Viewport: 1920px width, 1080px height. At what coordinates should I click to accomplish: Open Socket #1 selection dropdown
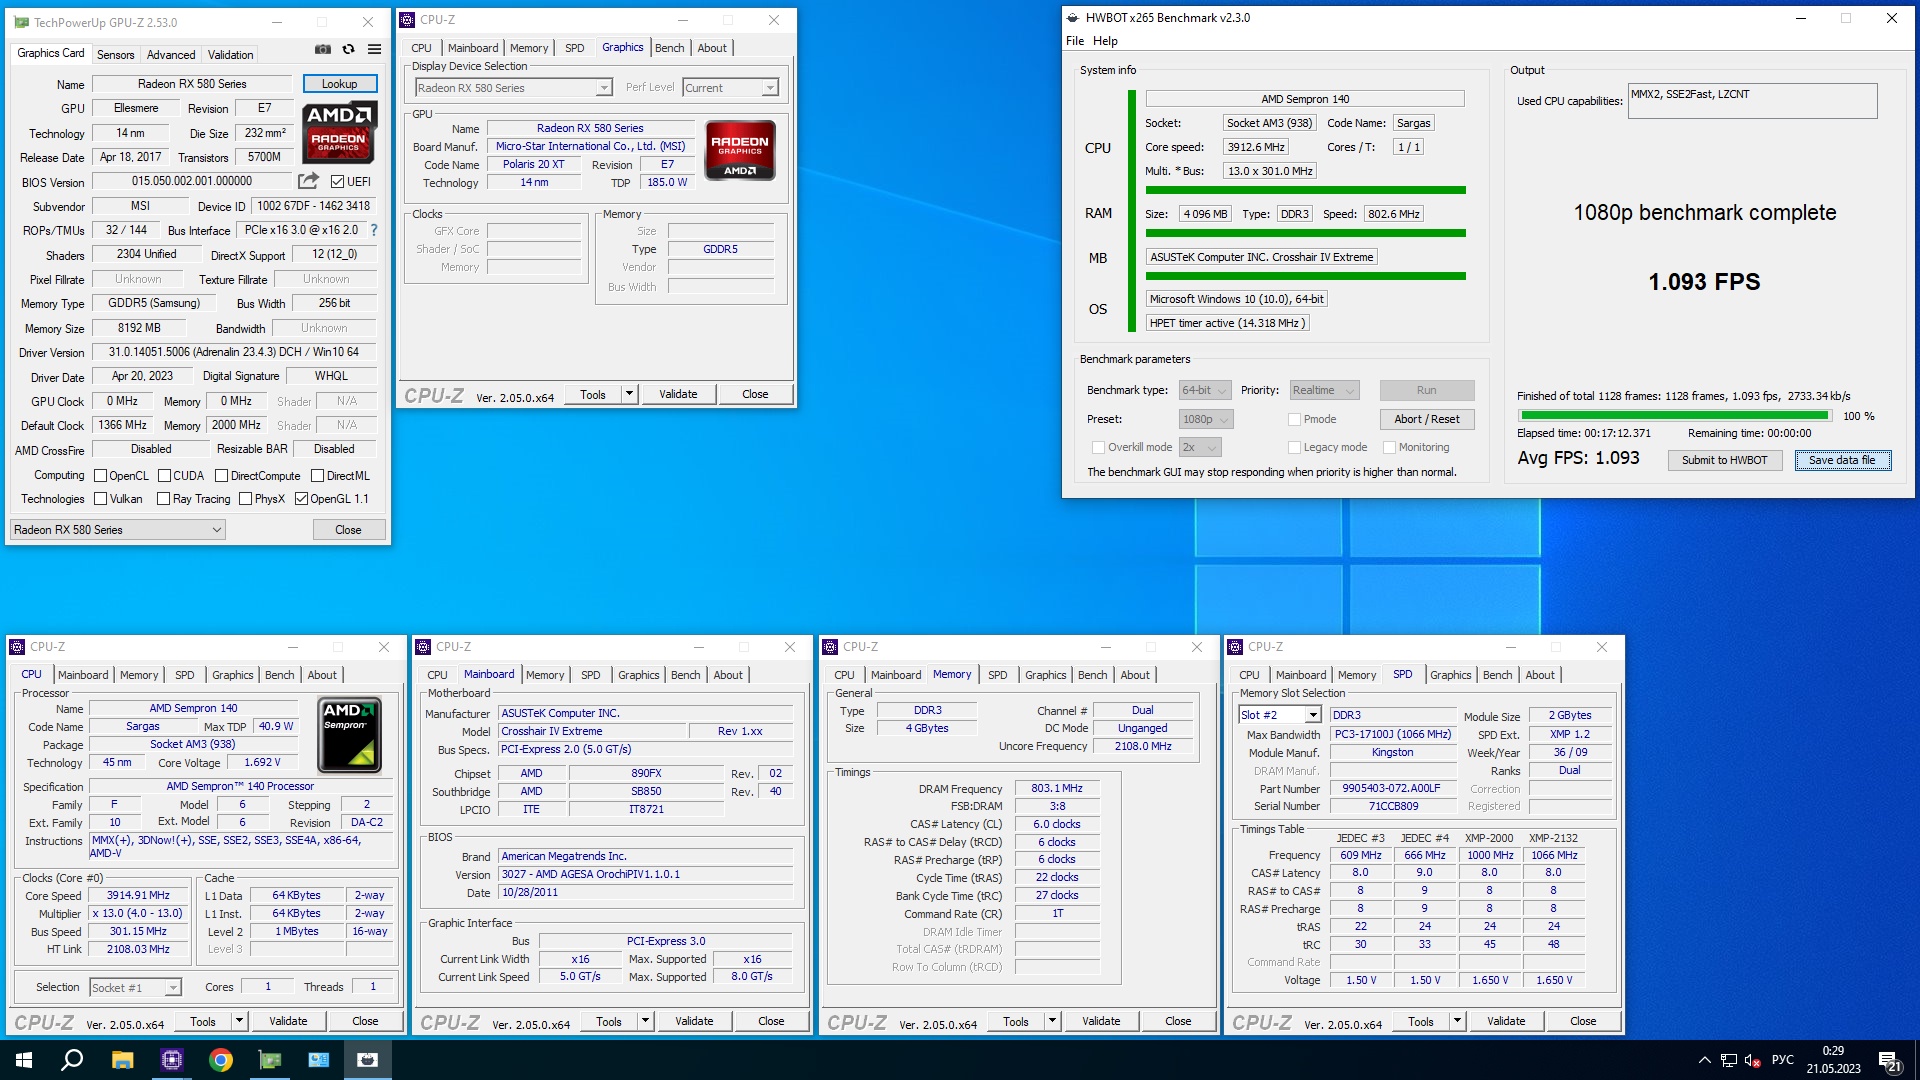[135, 987]
